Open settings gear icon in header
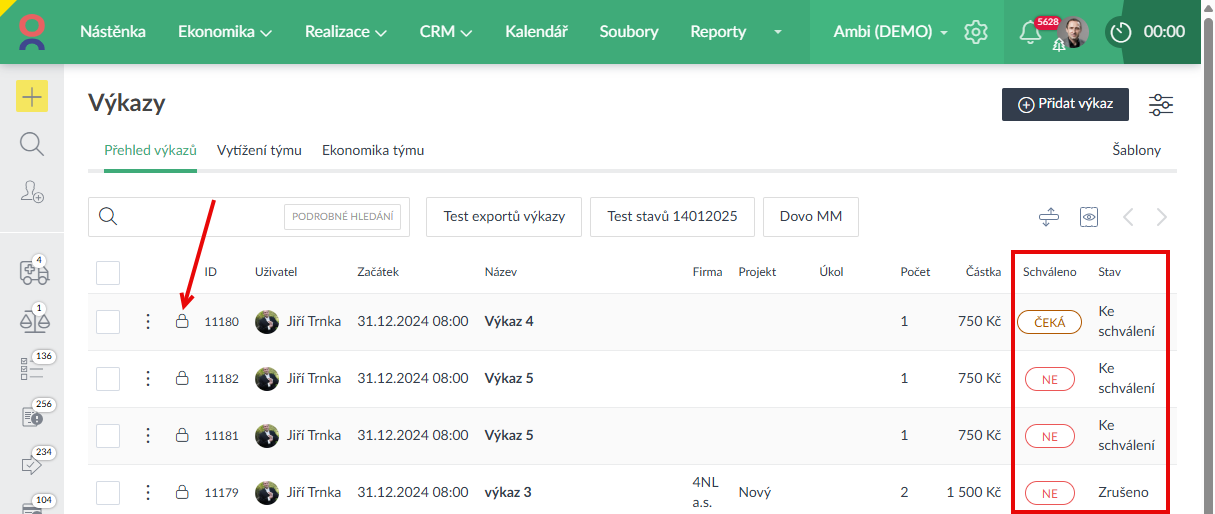The width and height of the screenshot is (1215, 514). tap(975, 32)
